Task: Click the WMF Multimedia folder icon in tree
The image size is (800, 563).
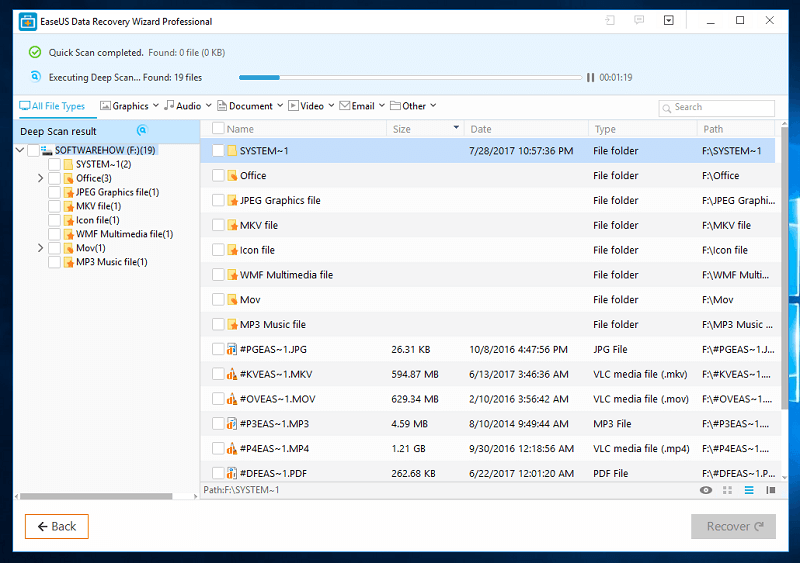Action: 69,234
